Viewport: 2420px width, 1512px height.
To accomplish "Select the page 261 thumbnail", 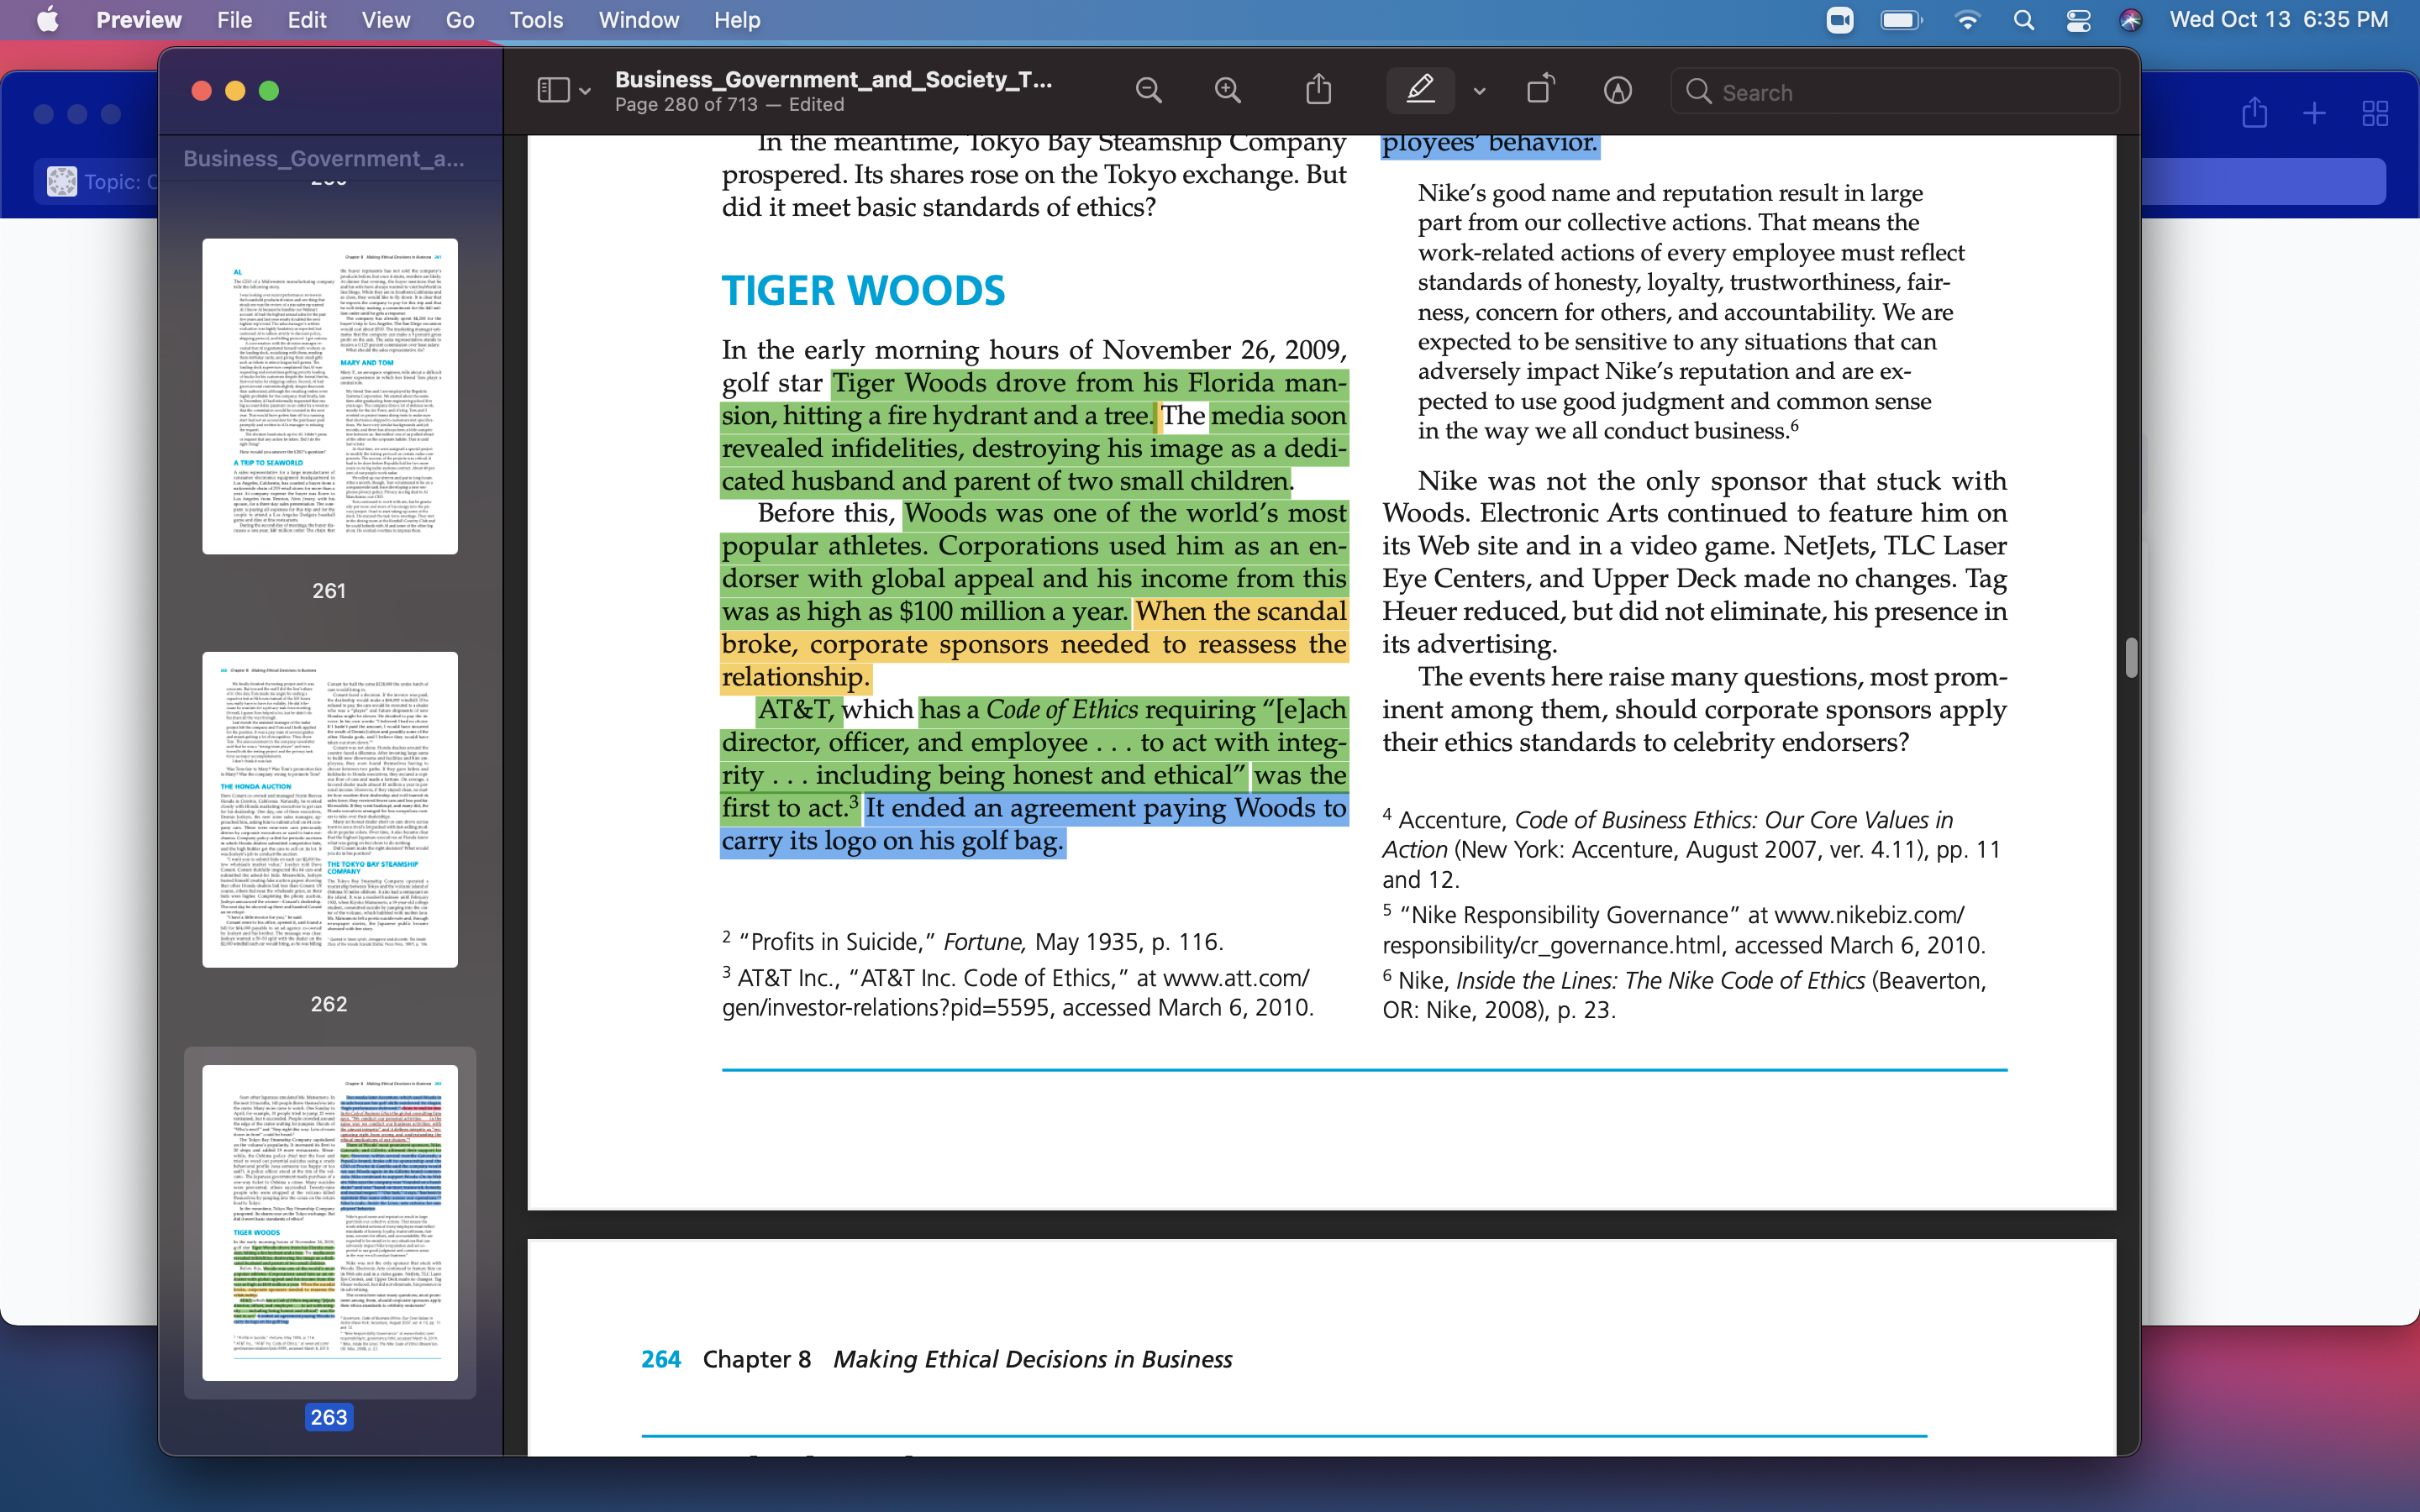I will (330, 396).
